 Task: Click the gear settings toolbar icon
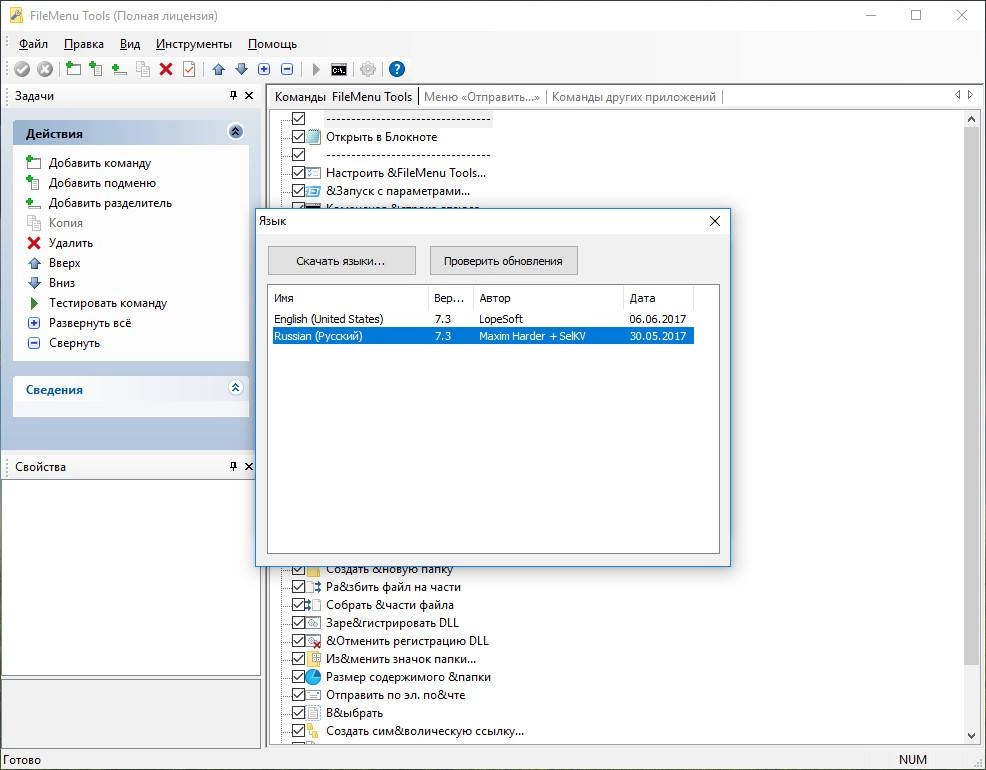coord(368,69)
